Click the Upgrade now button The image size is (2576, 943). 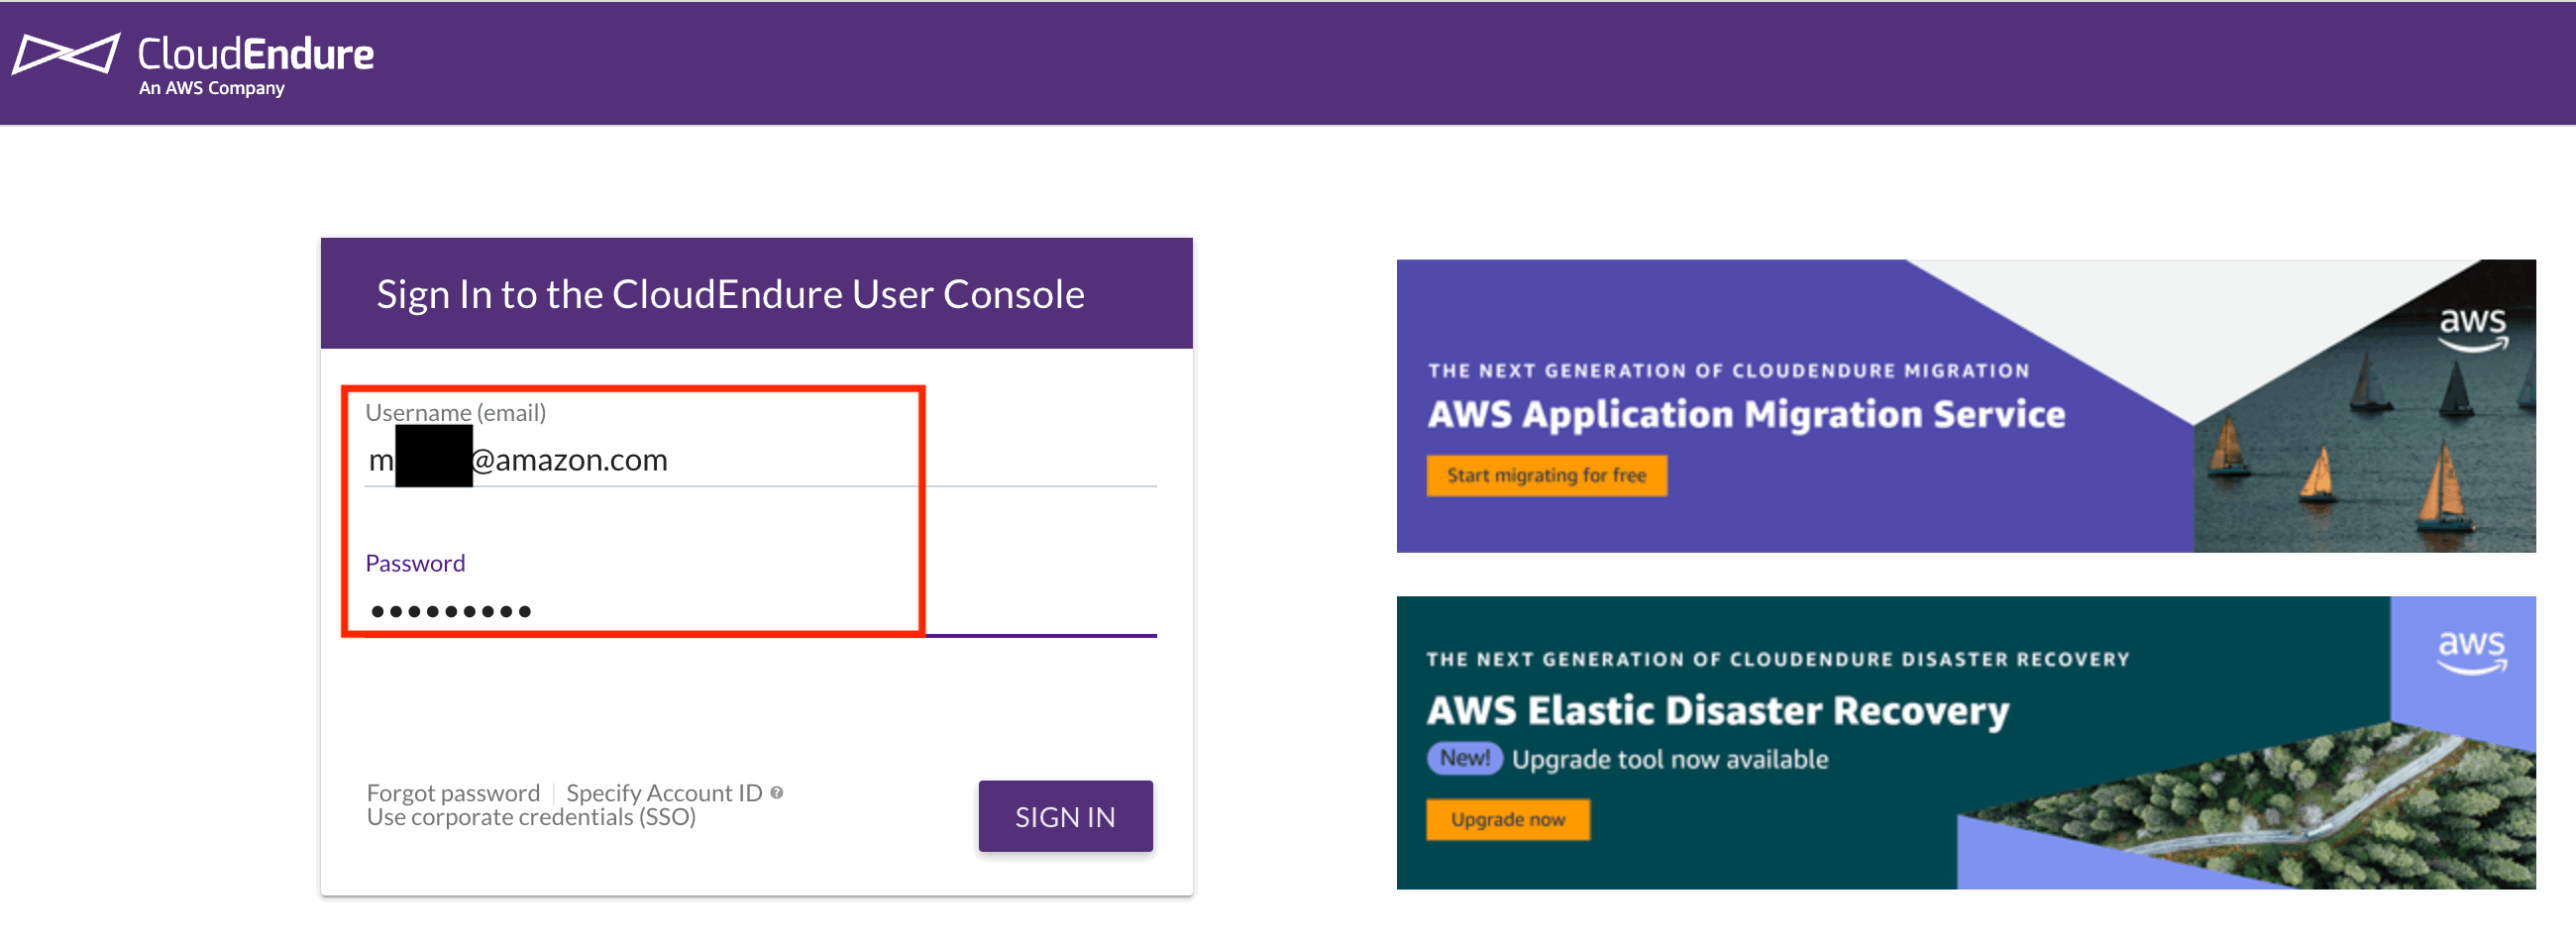[1508, 819]
